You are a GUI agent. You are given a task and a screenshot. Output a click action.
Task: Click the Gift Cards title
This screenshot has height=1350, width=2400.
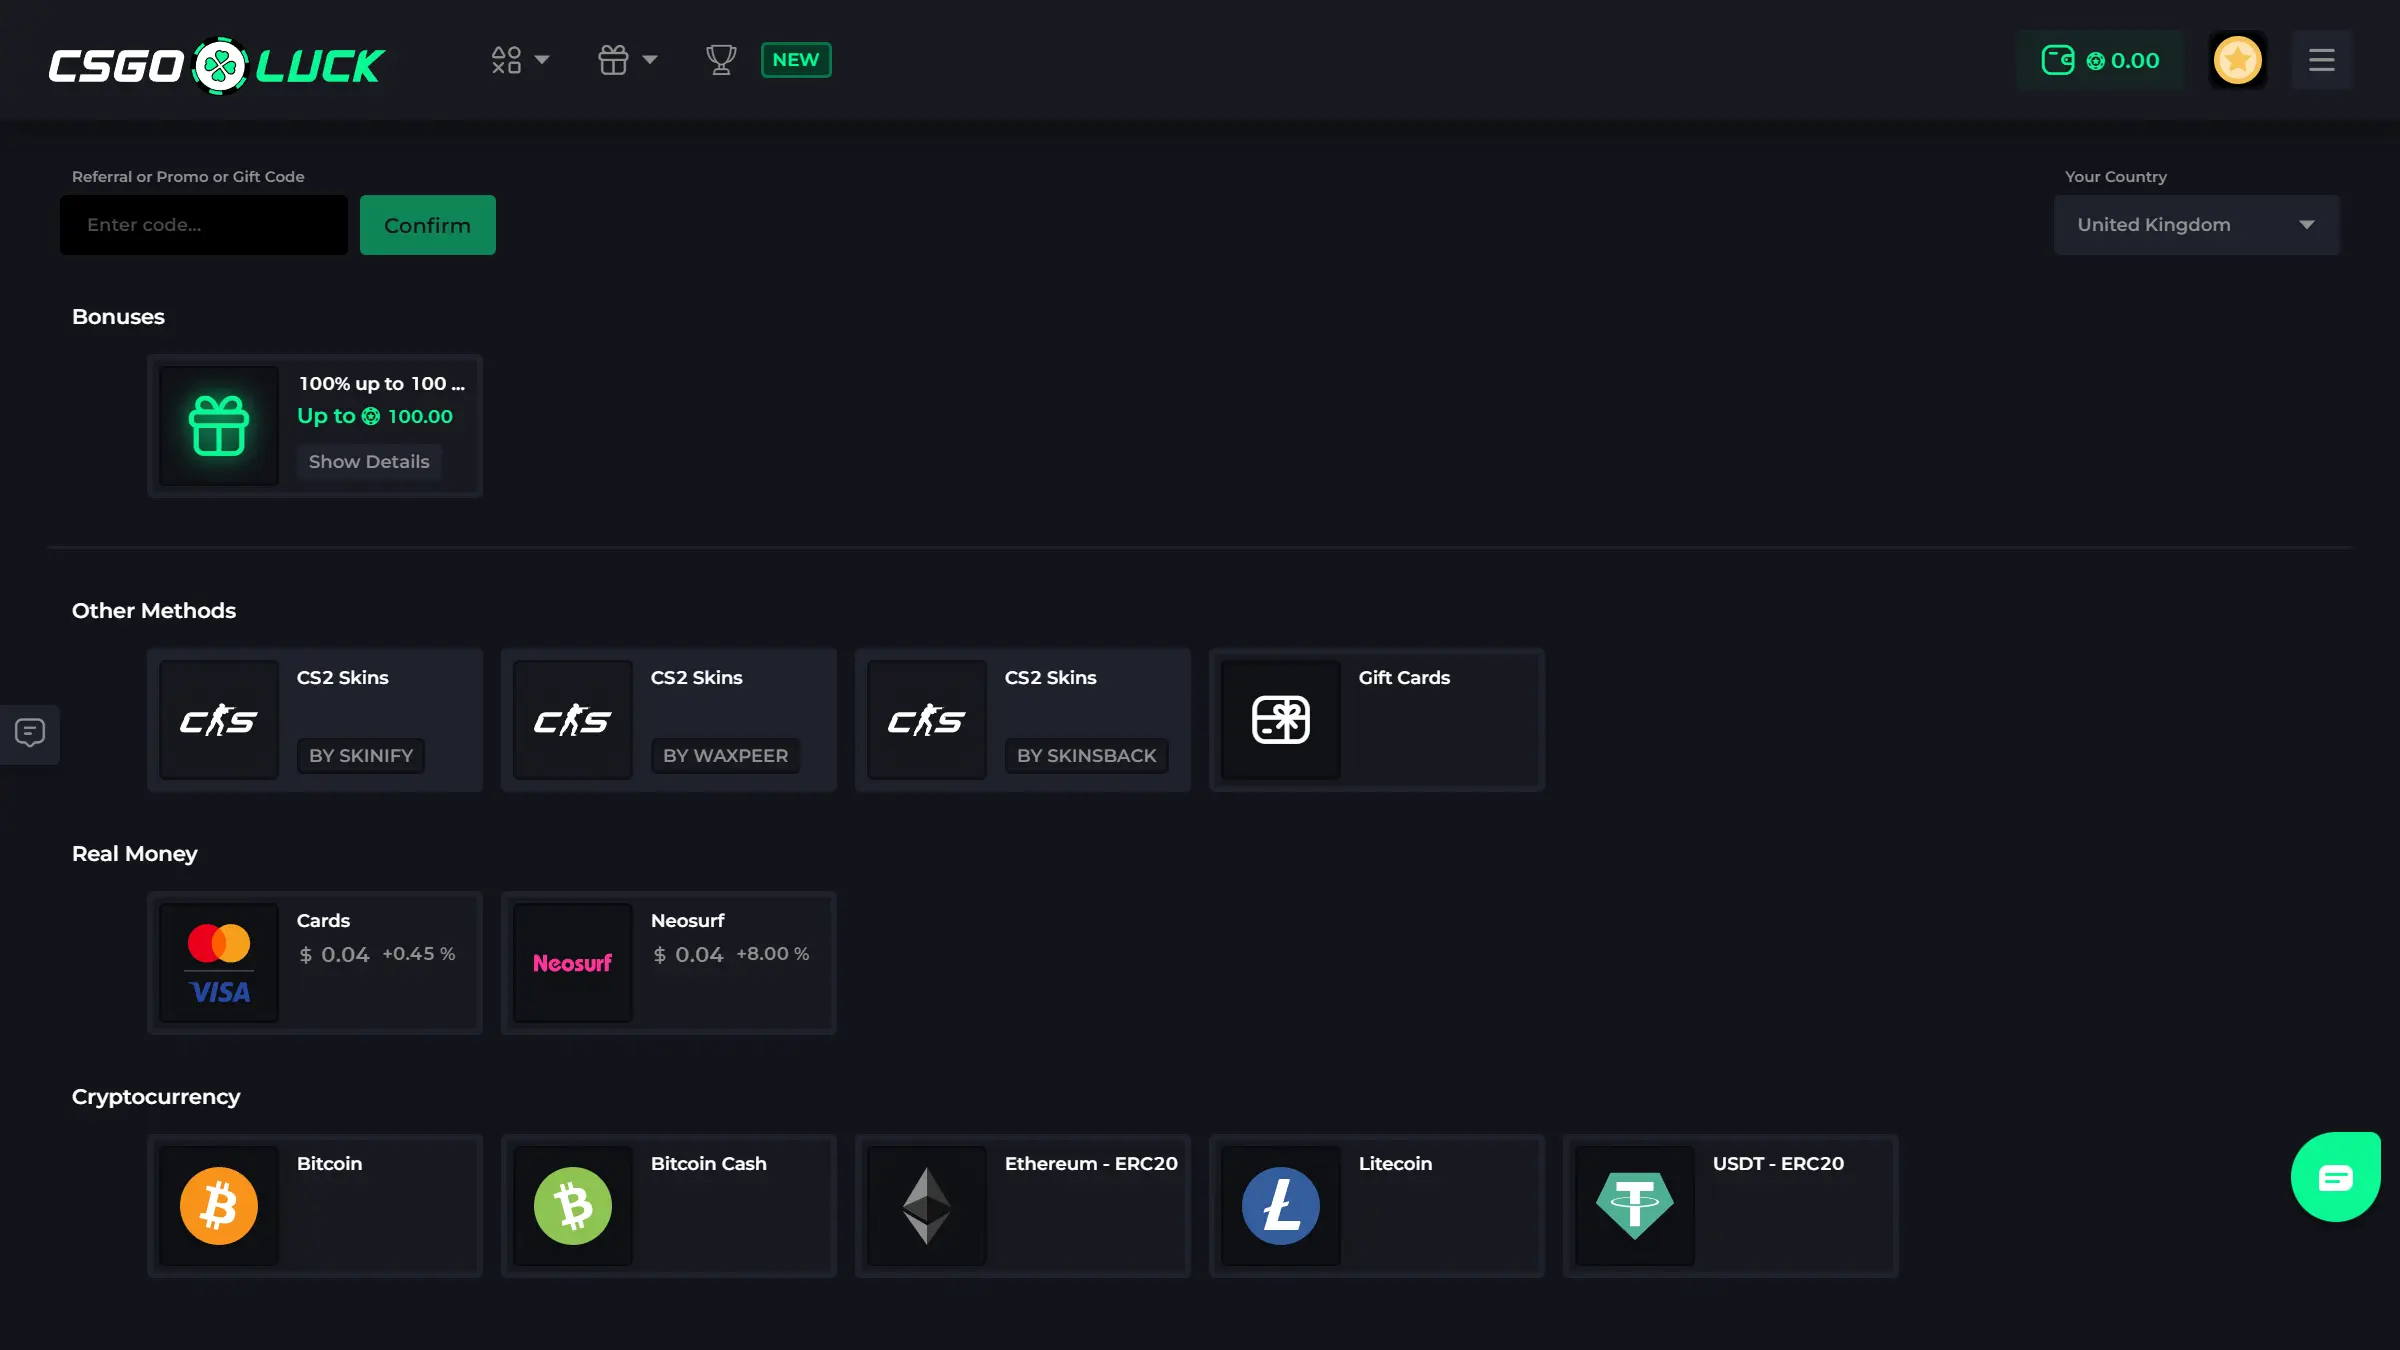1404,678
